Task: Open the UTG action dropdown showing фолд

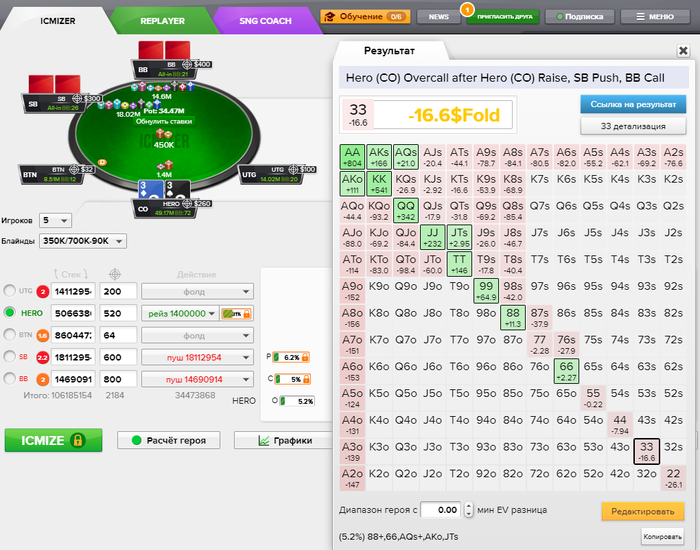Action: click(x=197, y=292)
